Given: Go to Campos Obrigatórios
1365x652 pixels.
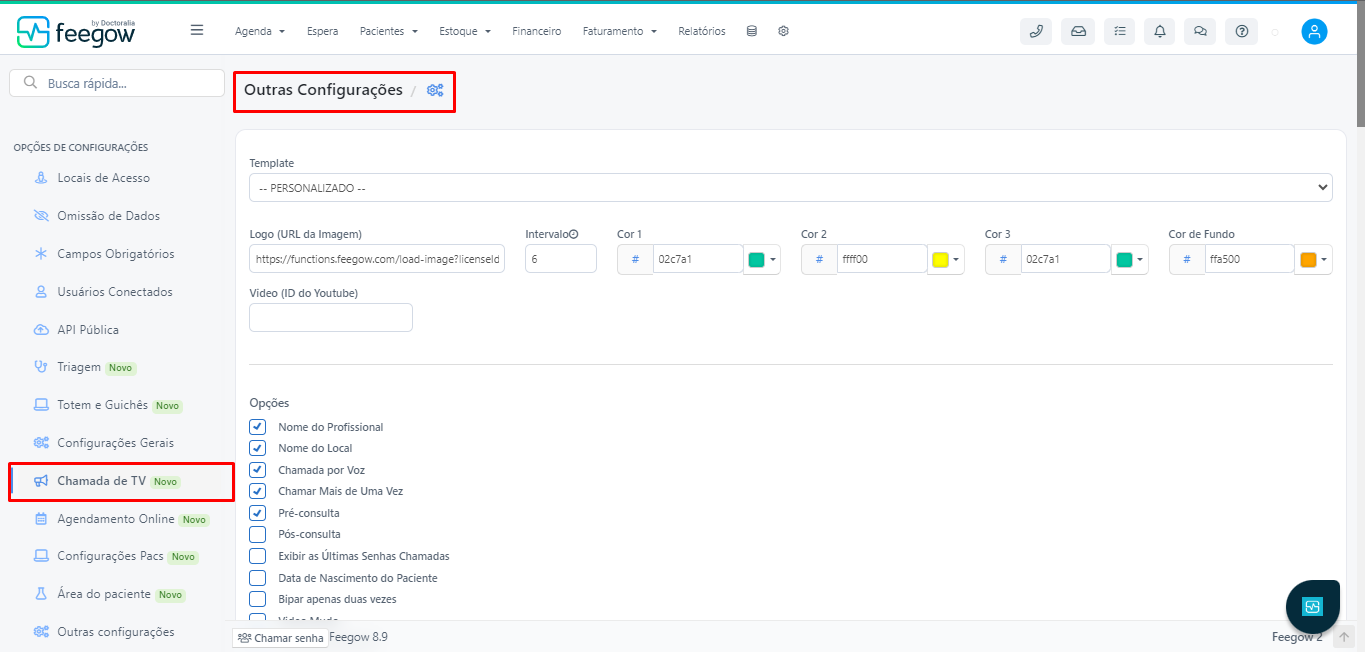Looking at the screenshot, I should click(x=116, y=254).
